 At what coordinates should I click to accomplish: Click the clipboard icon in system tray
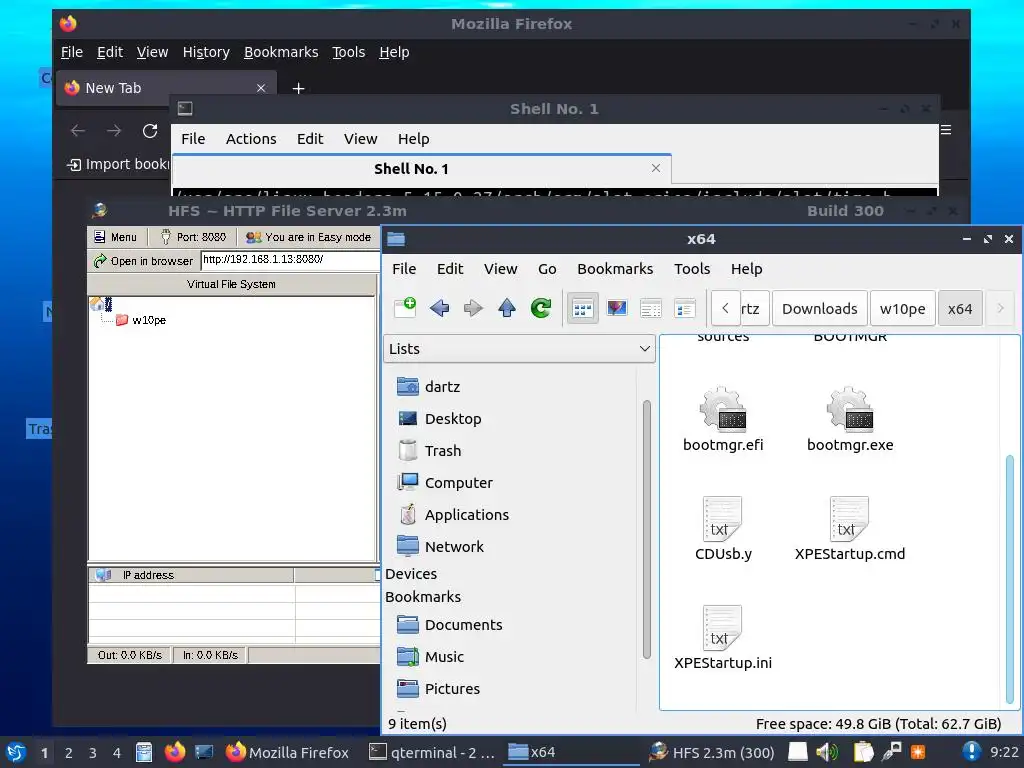tap(863, 752)
